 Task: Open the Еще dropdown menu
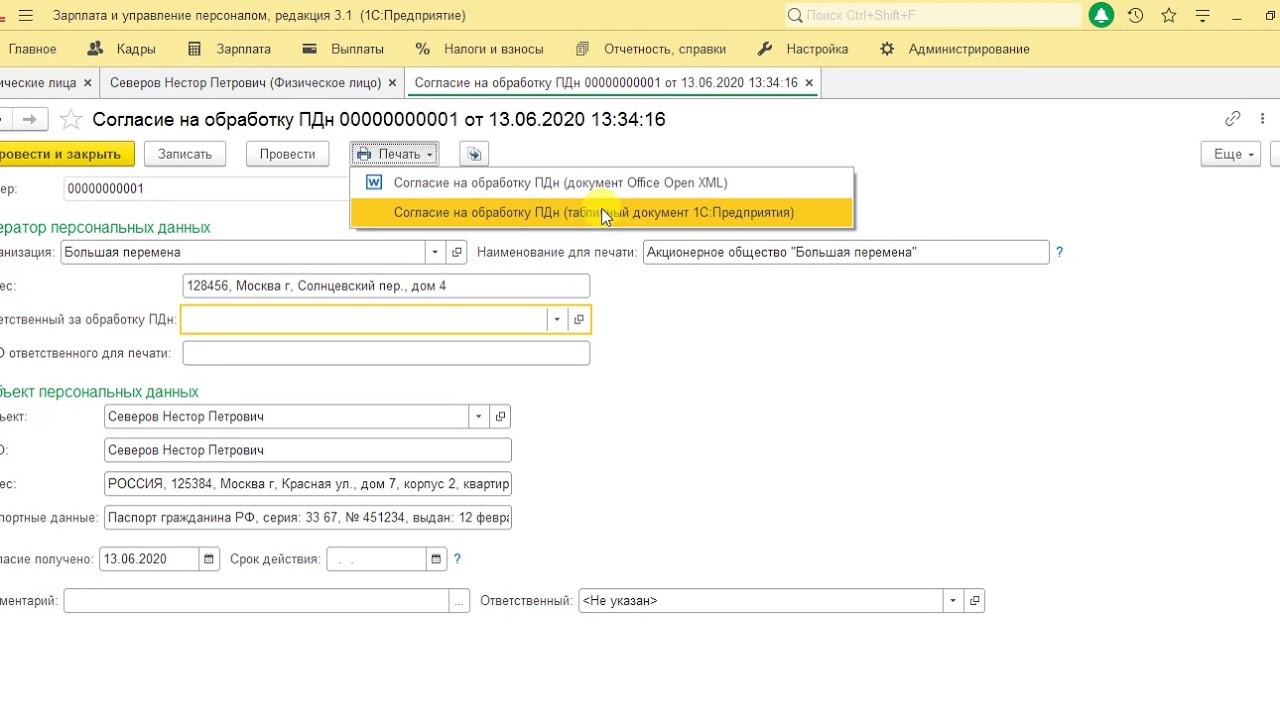click(1231, 154)
